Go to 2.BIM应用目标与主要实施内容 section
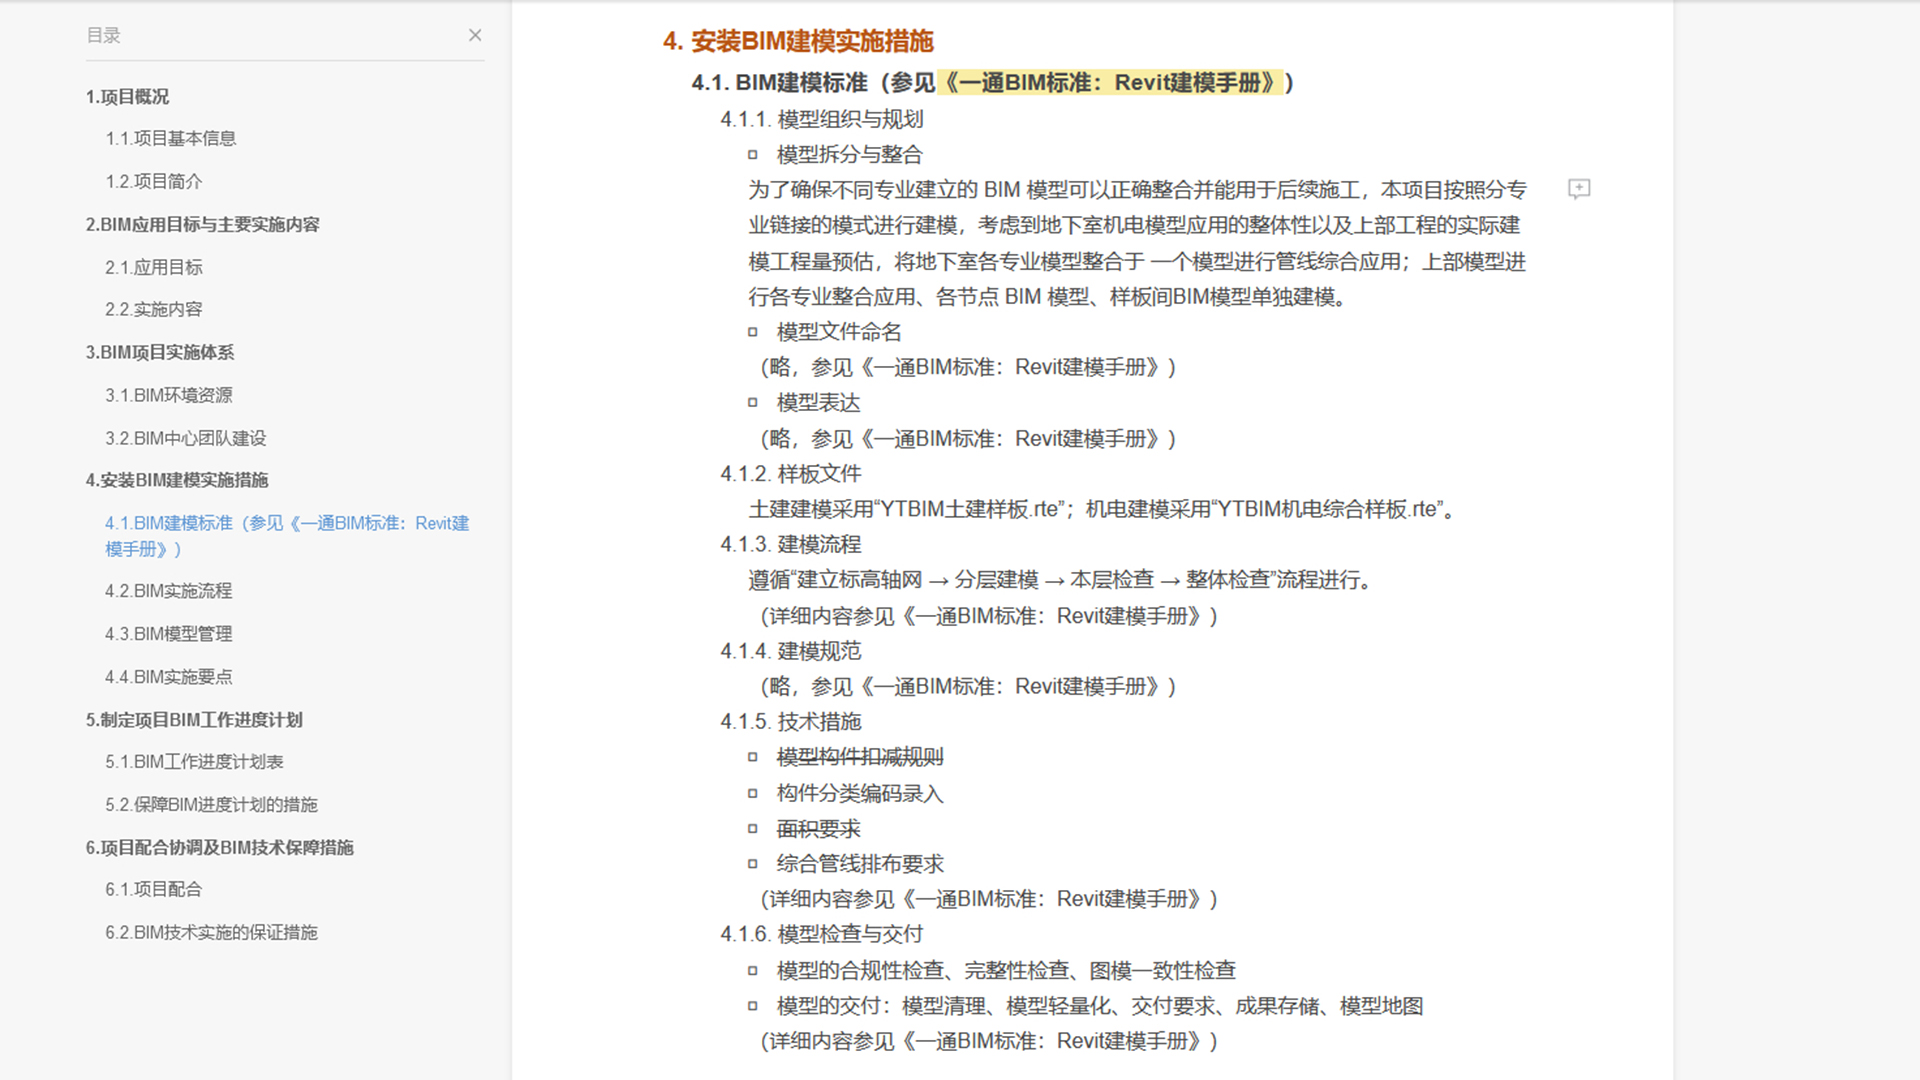Viewport: 1920px width, 1080px height. pos(203,225)
